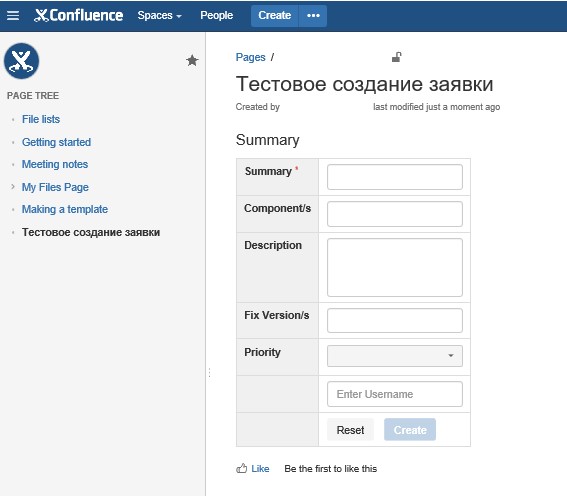Click the Summary input field
Image resolution: width=567 pixels, height=496 pixels.
pos(395,177)
